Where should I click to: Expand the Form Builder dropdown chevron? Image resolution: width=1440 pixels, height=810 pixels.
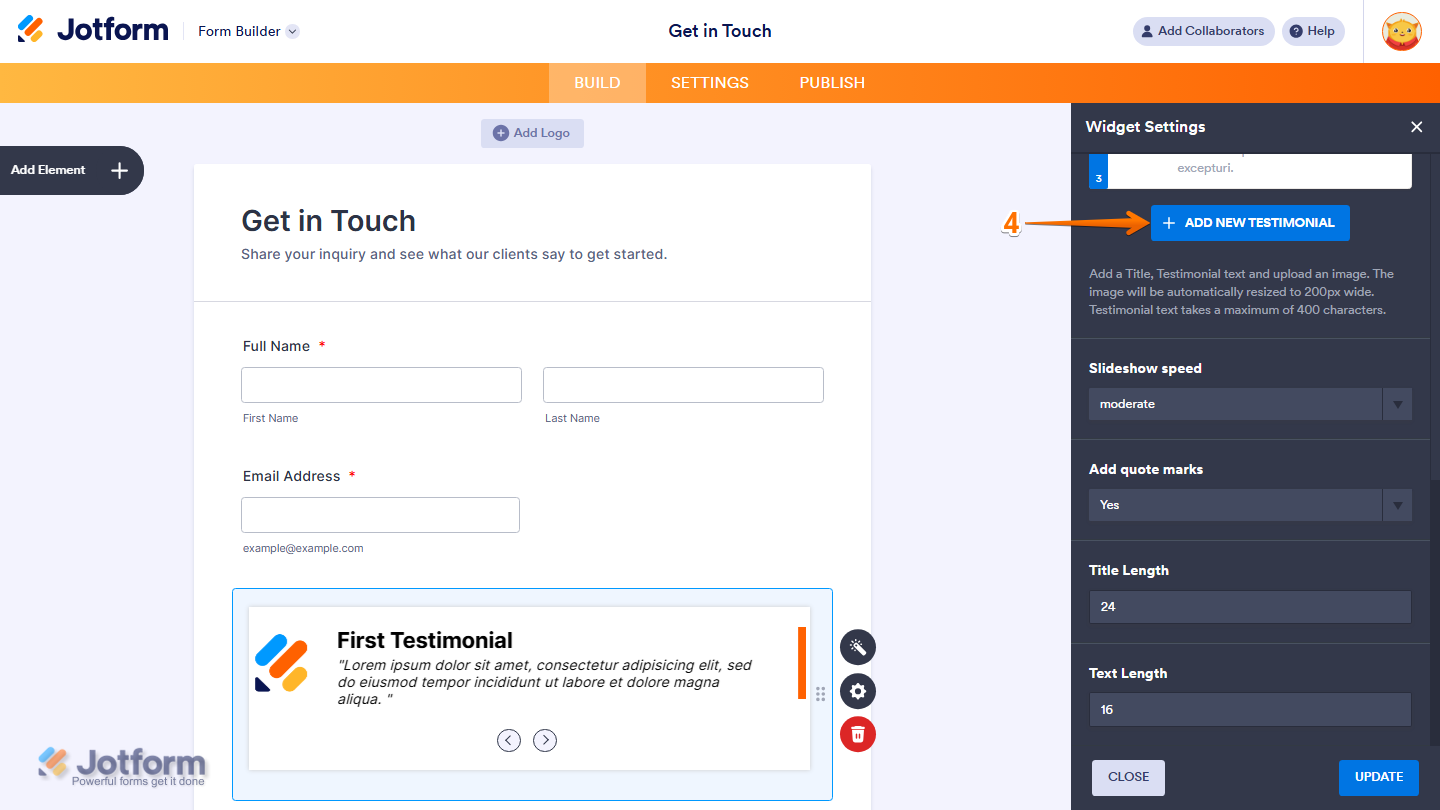(x=291, y=31)
